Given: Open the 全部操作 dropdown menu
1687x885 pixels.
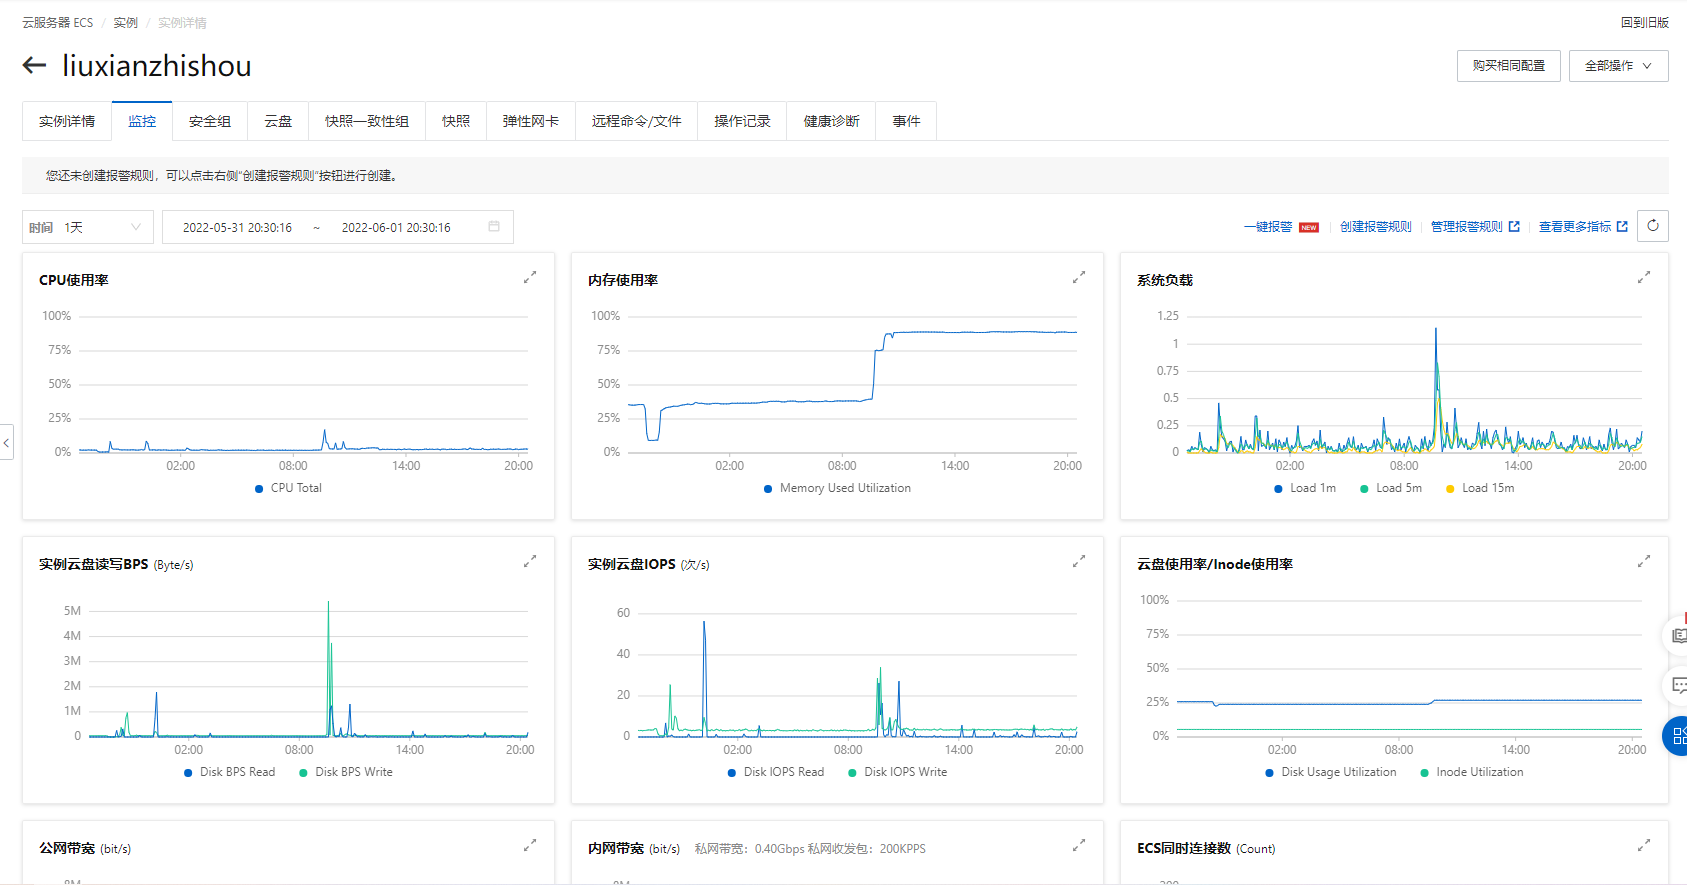Looking at the screenshot, I should (x=1618, y=66).
